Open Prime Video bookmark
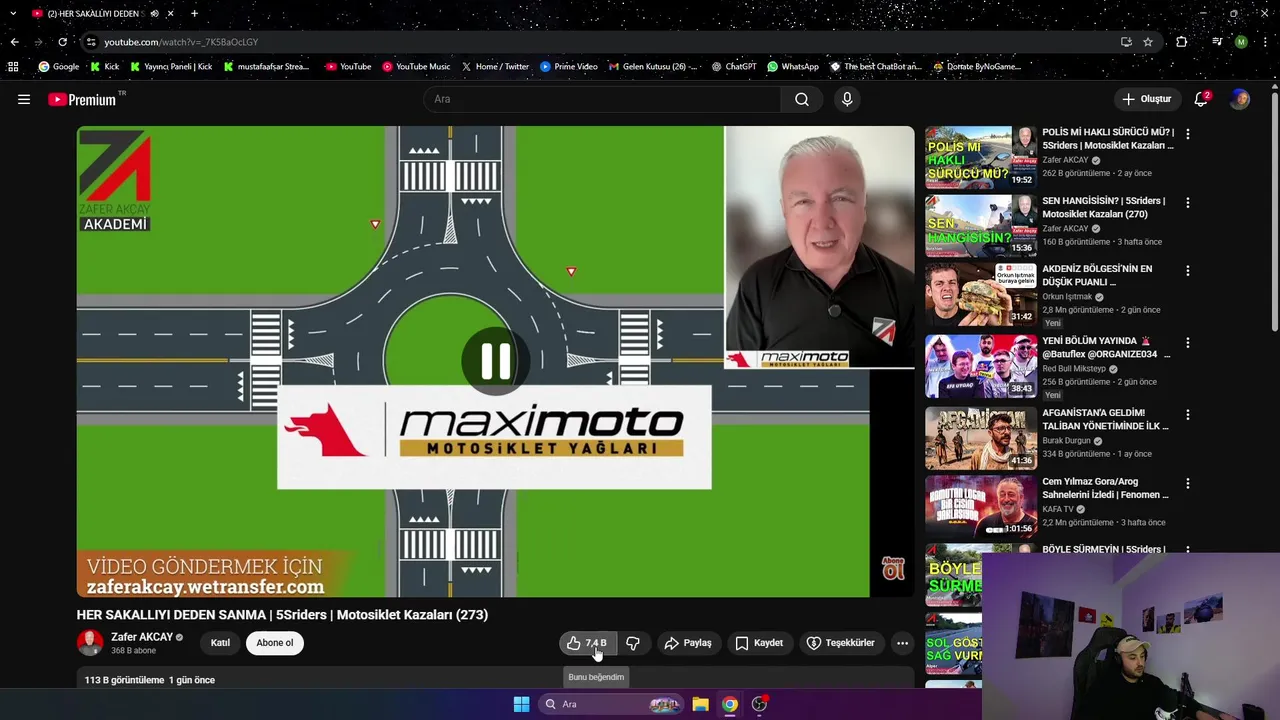This screenshot has height=720, width=1280. (x=569, y=67)
